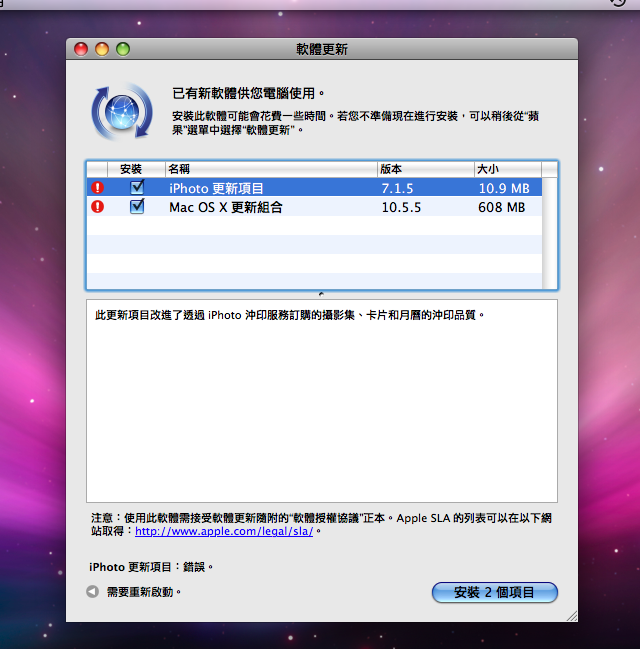640x649 pixels.
Task: Uncheck the Mac OS X 更新組合 install checkbox
Action: (x=137, y=206)
